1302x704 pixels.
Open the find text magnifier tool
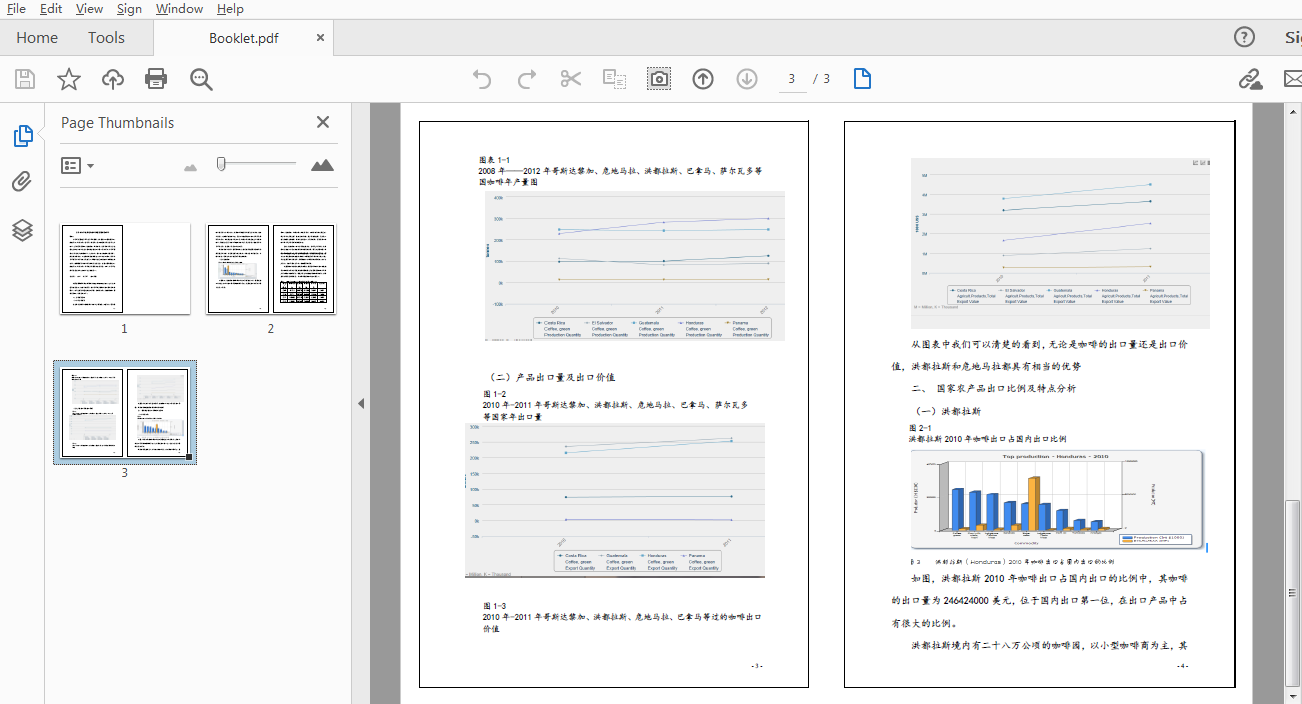[201, 80]
